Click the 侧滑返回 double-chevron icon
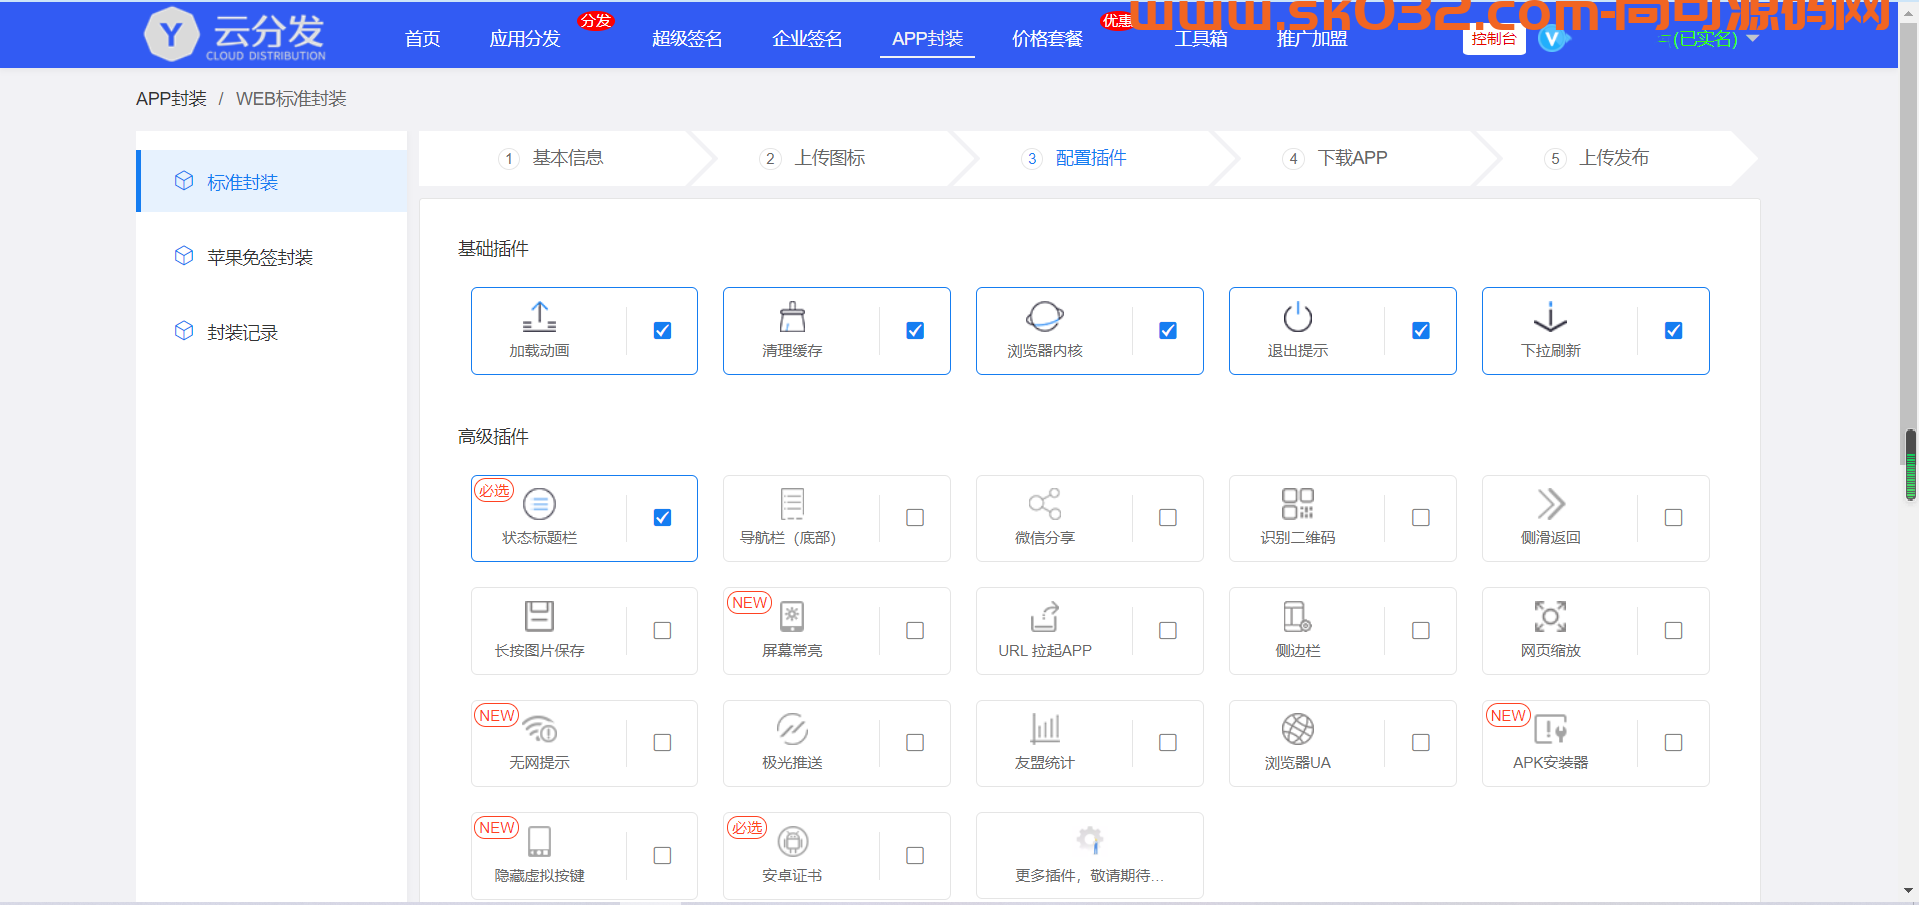The image size is (1919, 905). (x=1550, y=504)
